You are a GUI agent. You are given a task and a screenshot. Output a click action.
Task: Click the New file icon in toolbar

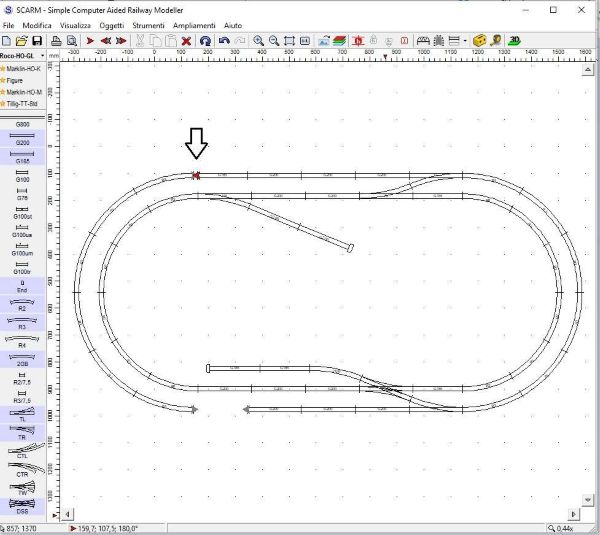(7, 40)
